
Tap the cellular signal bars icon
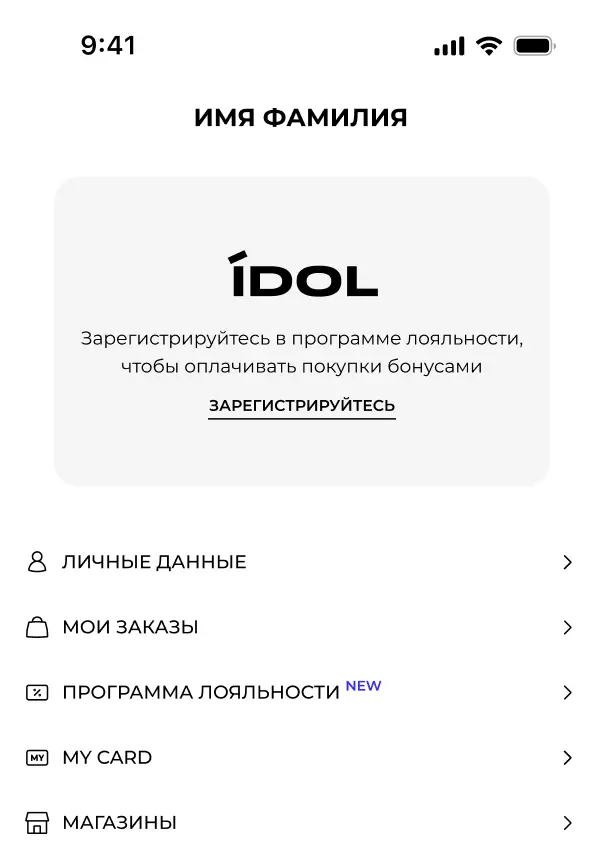[447, 45]
